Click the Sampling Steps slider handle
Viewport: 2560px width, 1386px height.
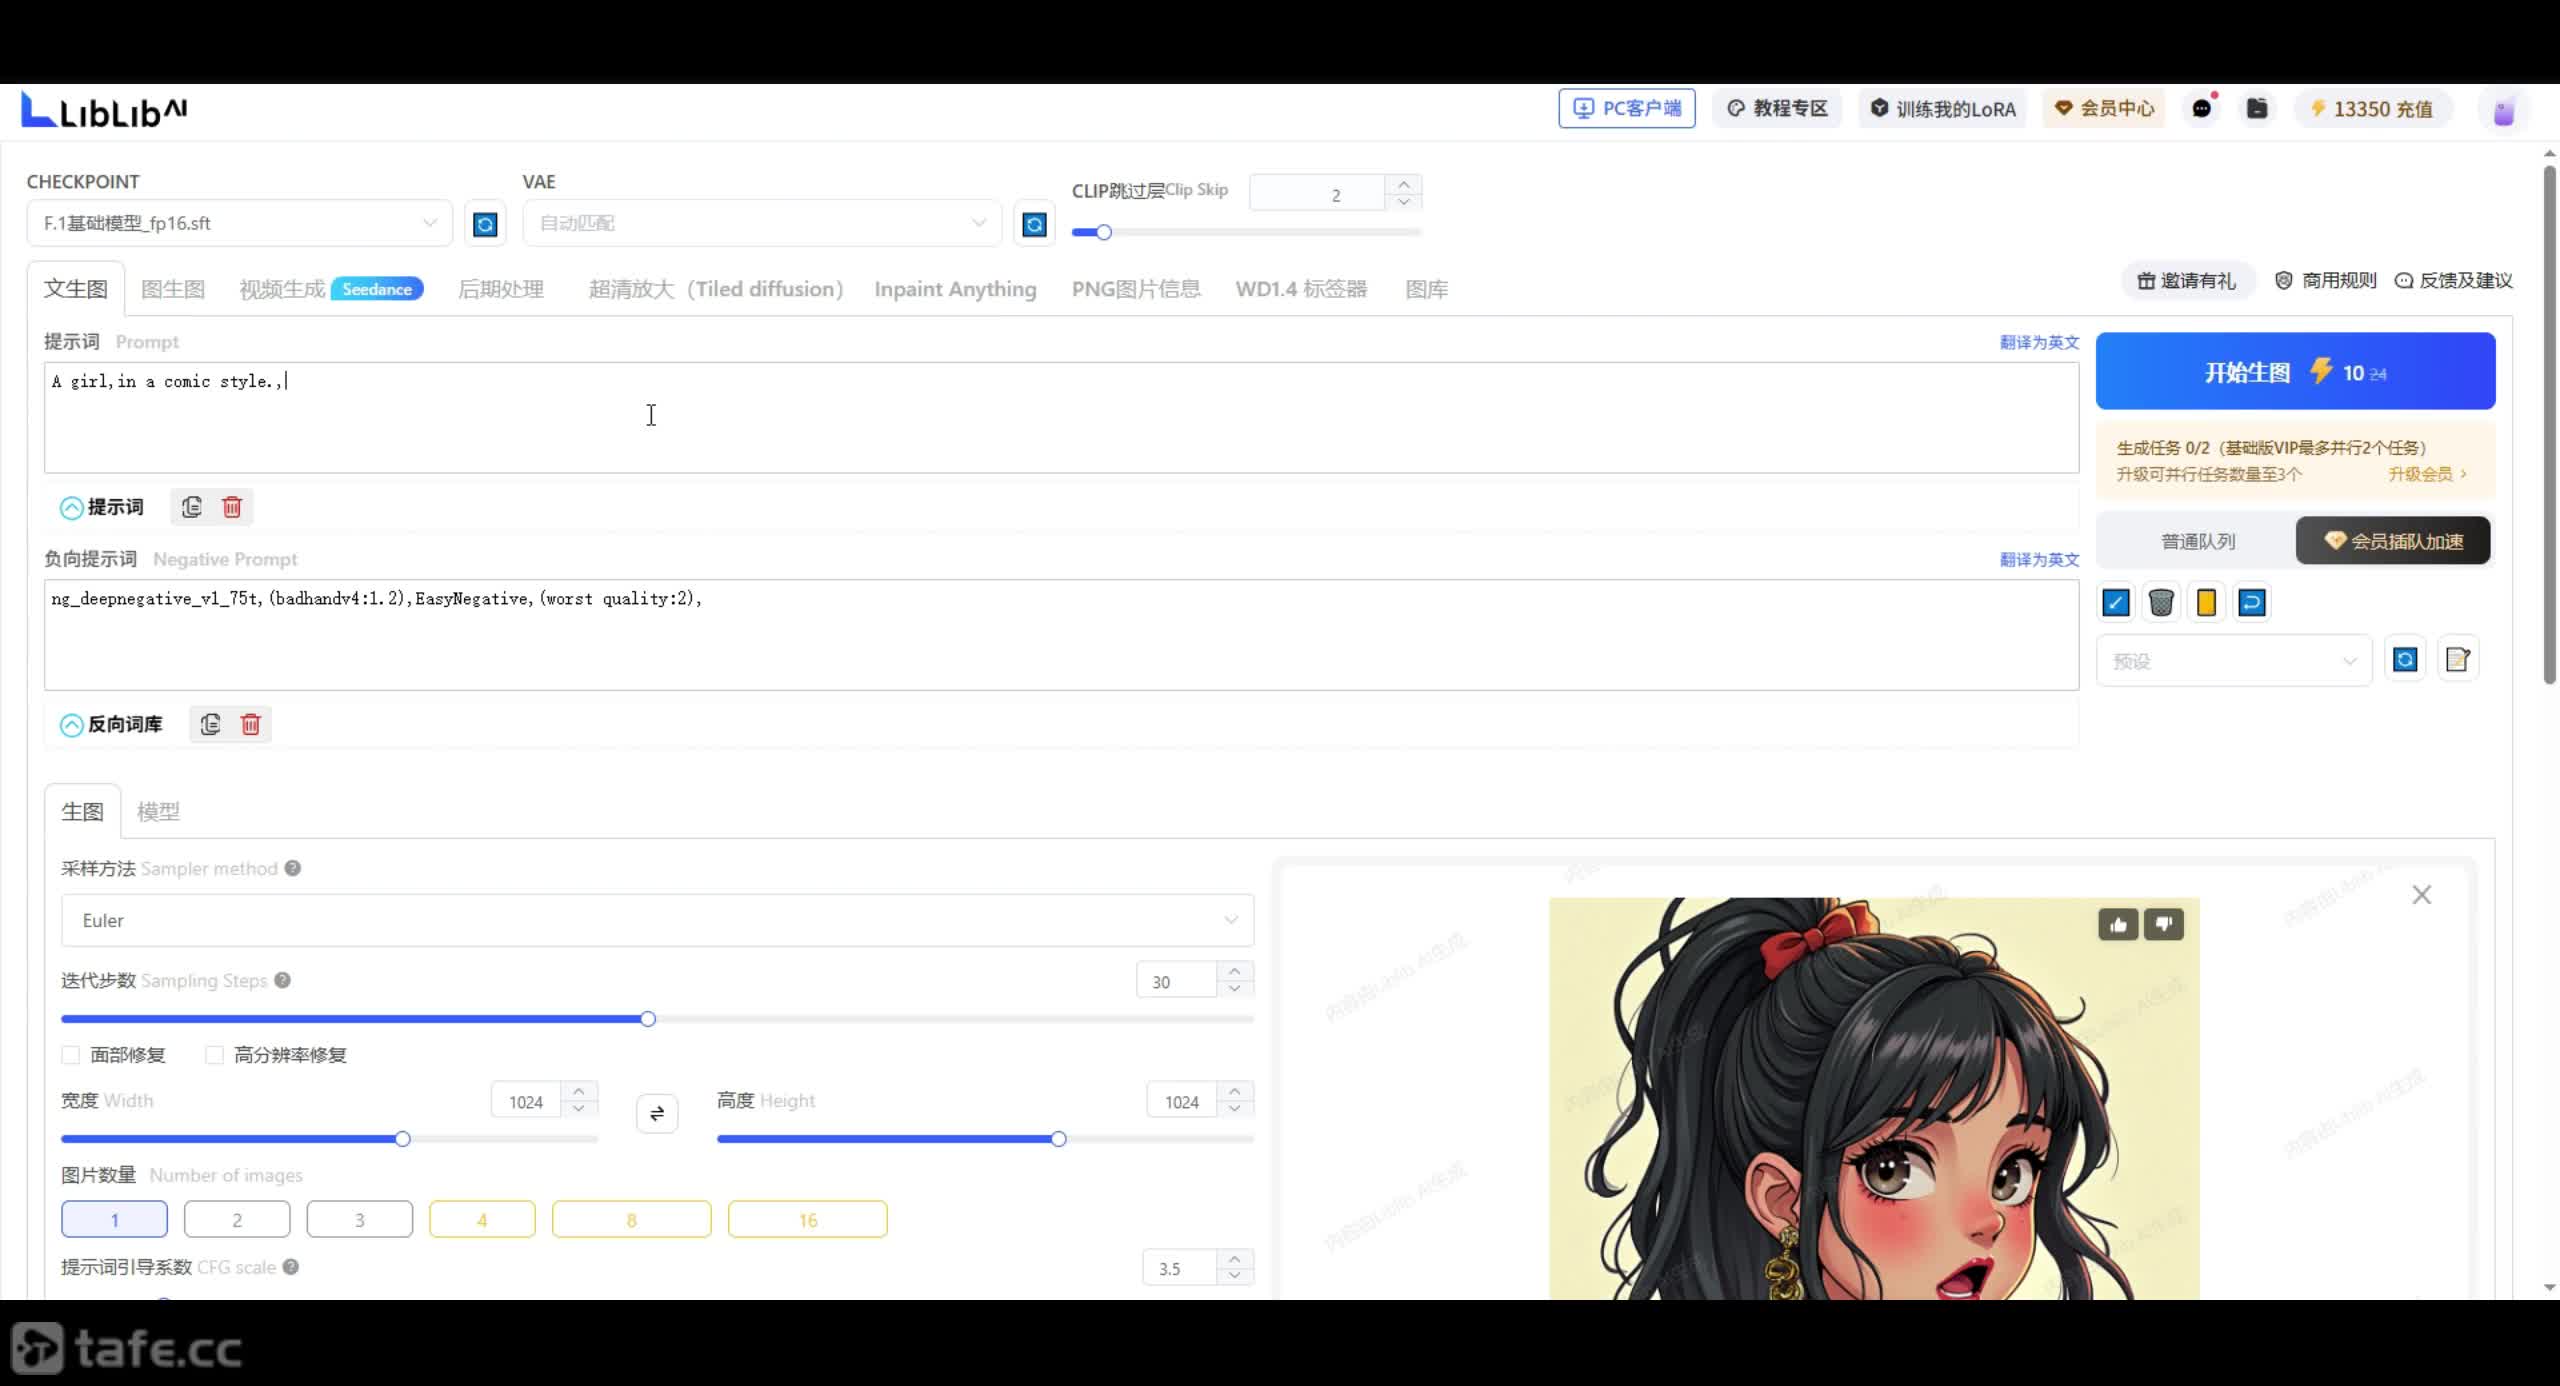pos(648,1019)
